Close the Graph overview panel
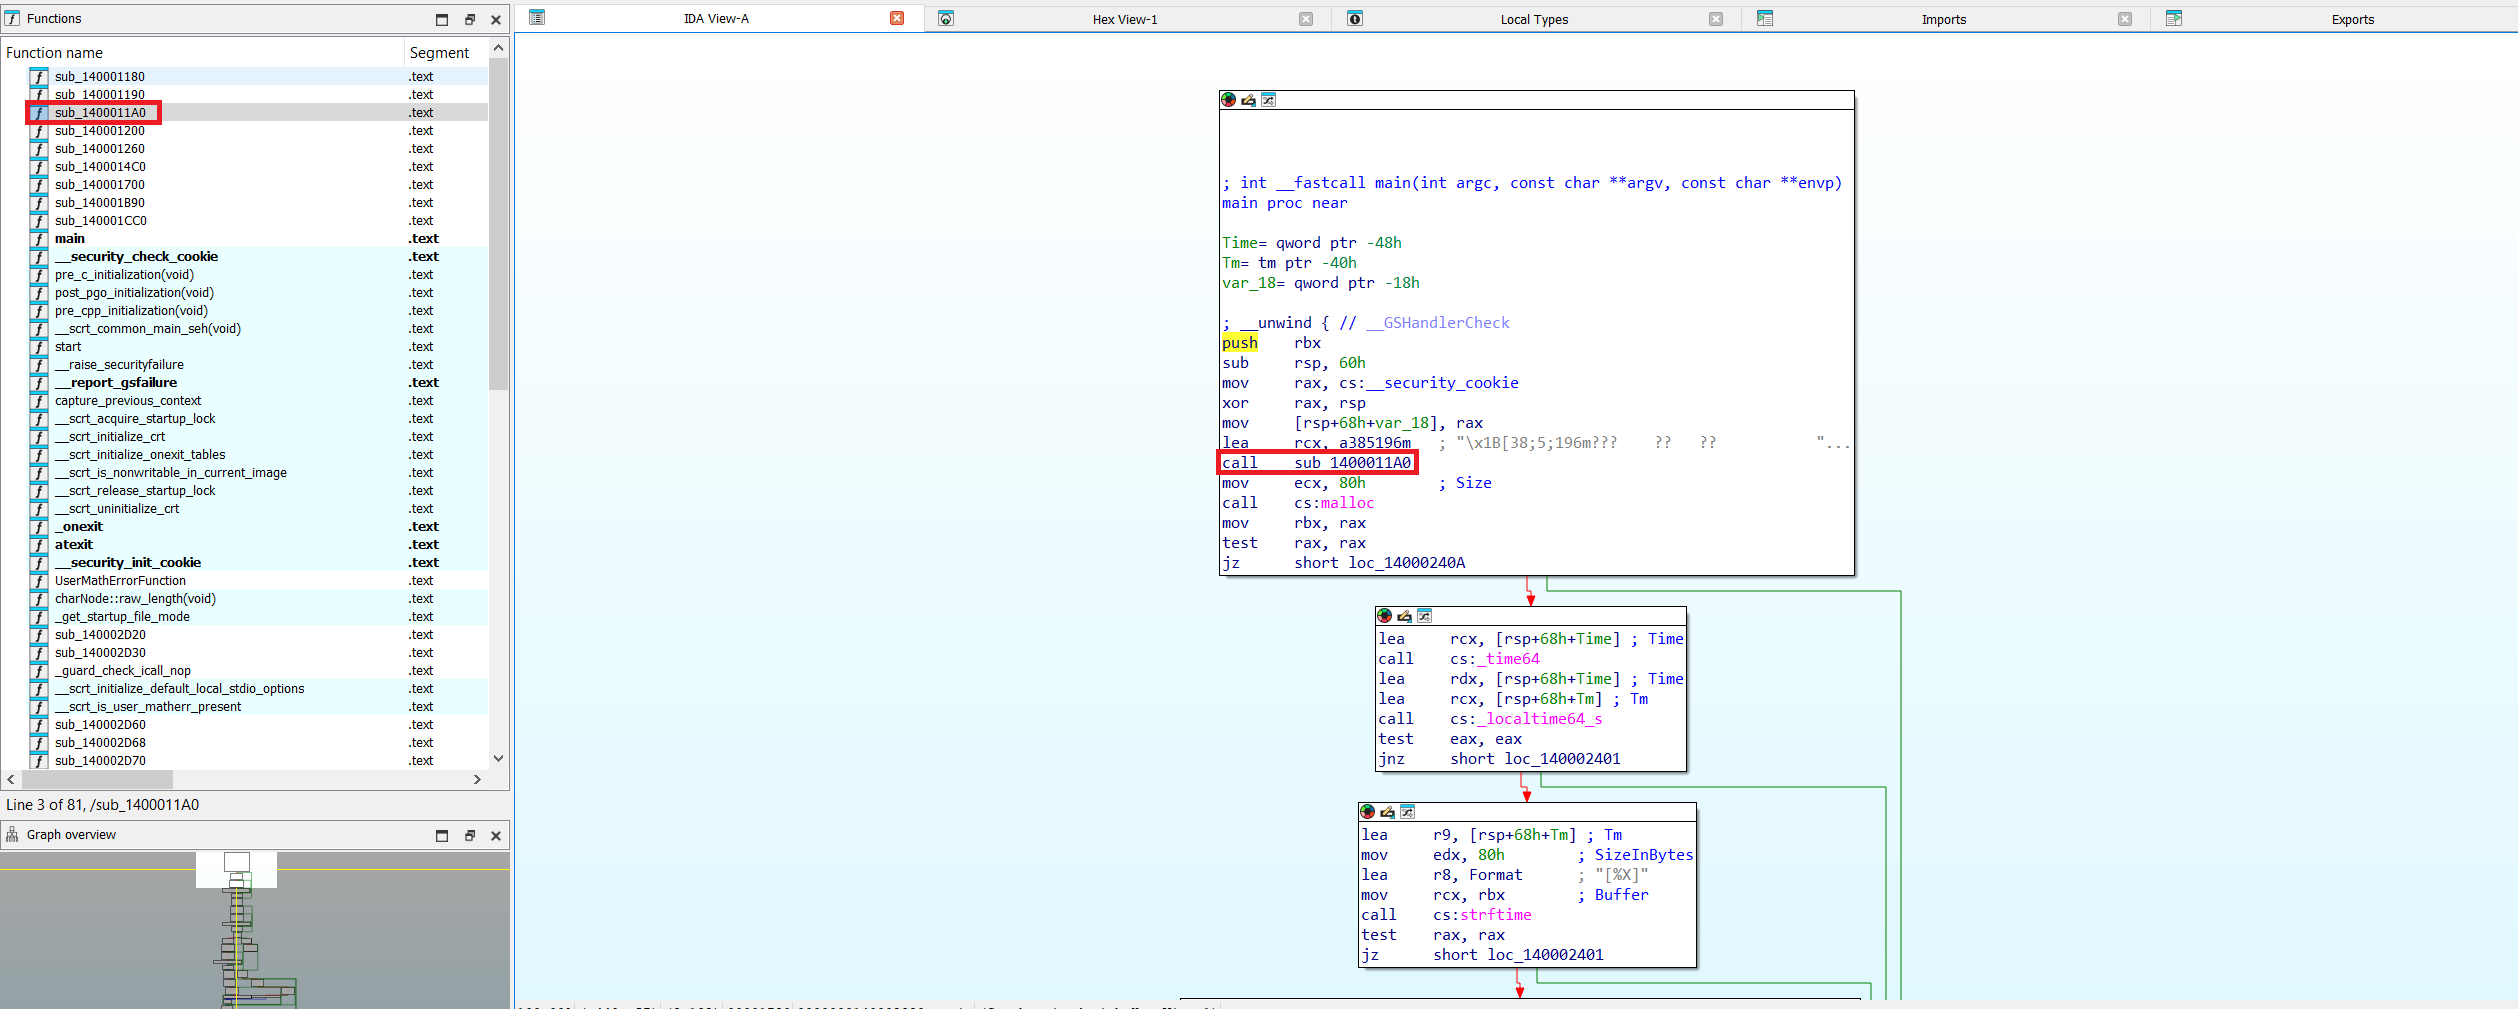The image size is (2518, 1009). [x=496, y=835]
